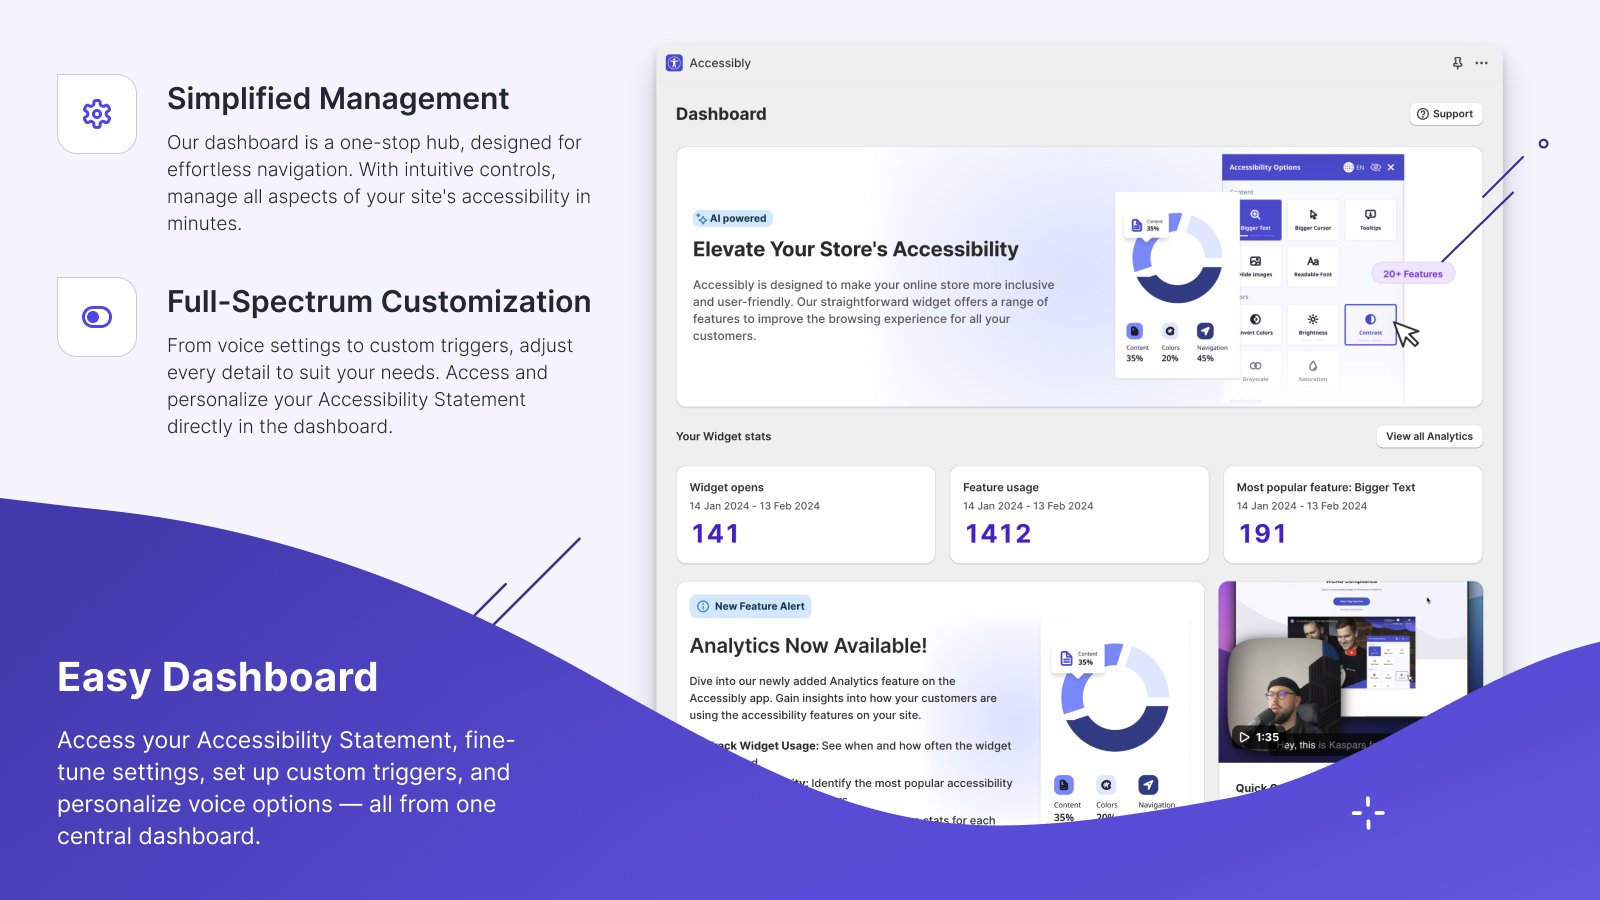This screenshot has width=1600, height=900.
Task: Toggle Contrast on
Action: (1370, 325)
